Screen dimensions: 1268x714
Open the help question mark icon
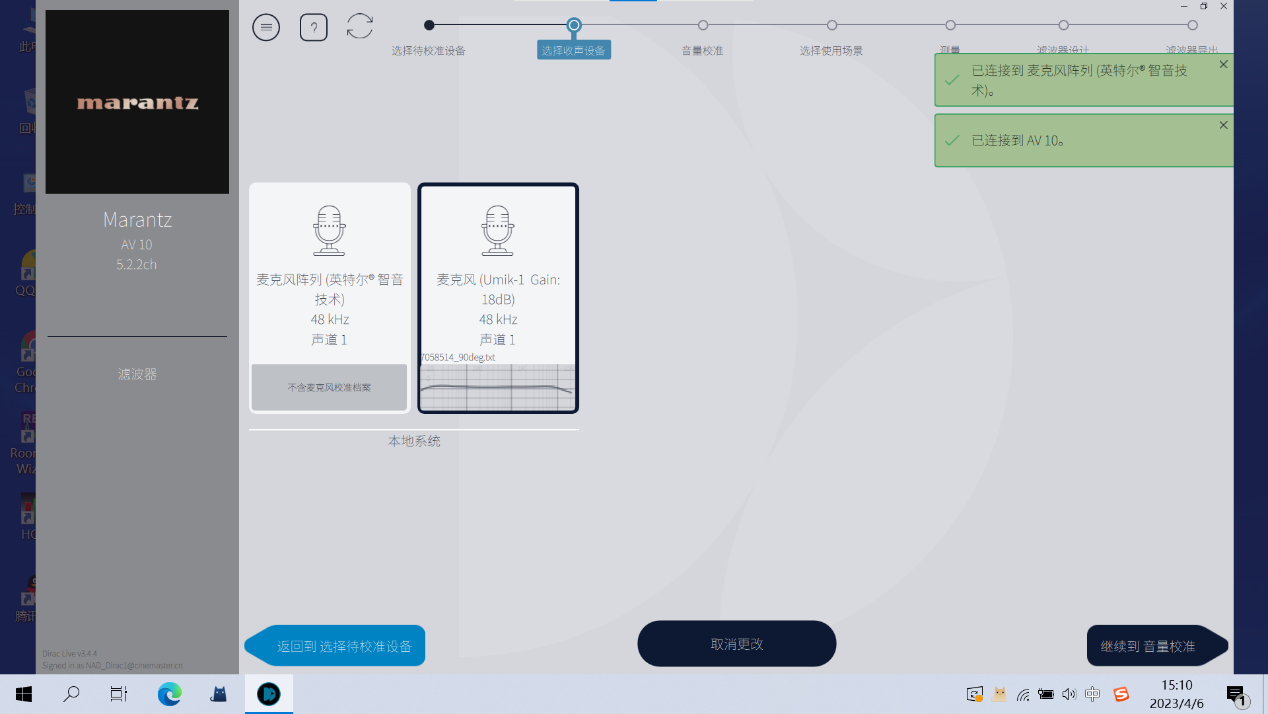click(x=314, y=27)
